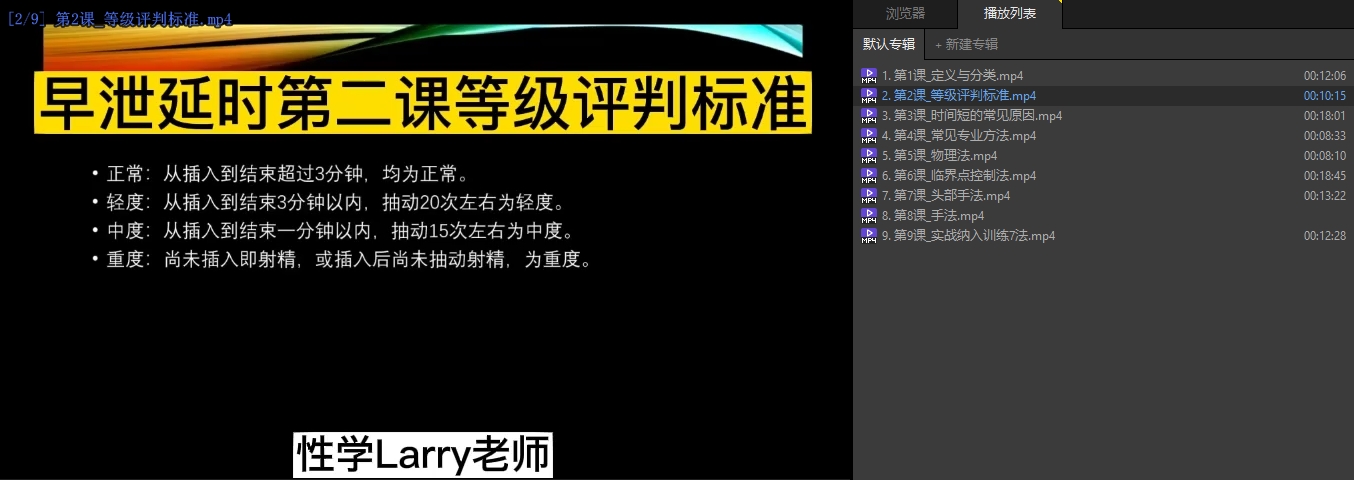Viewport: 1354px width, 480px height.
Task: Click MP4 icon of 第5课_物理法.mp4
Action: coord(868,156)
